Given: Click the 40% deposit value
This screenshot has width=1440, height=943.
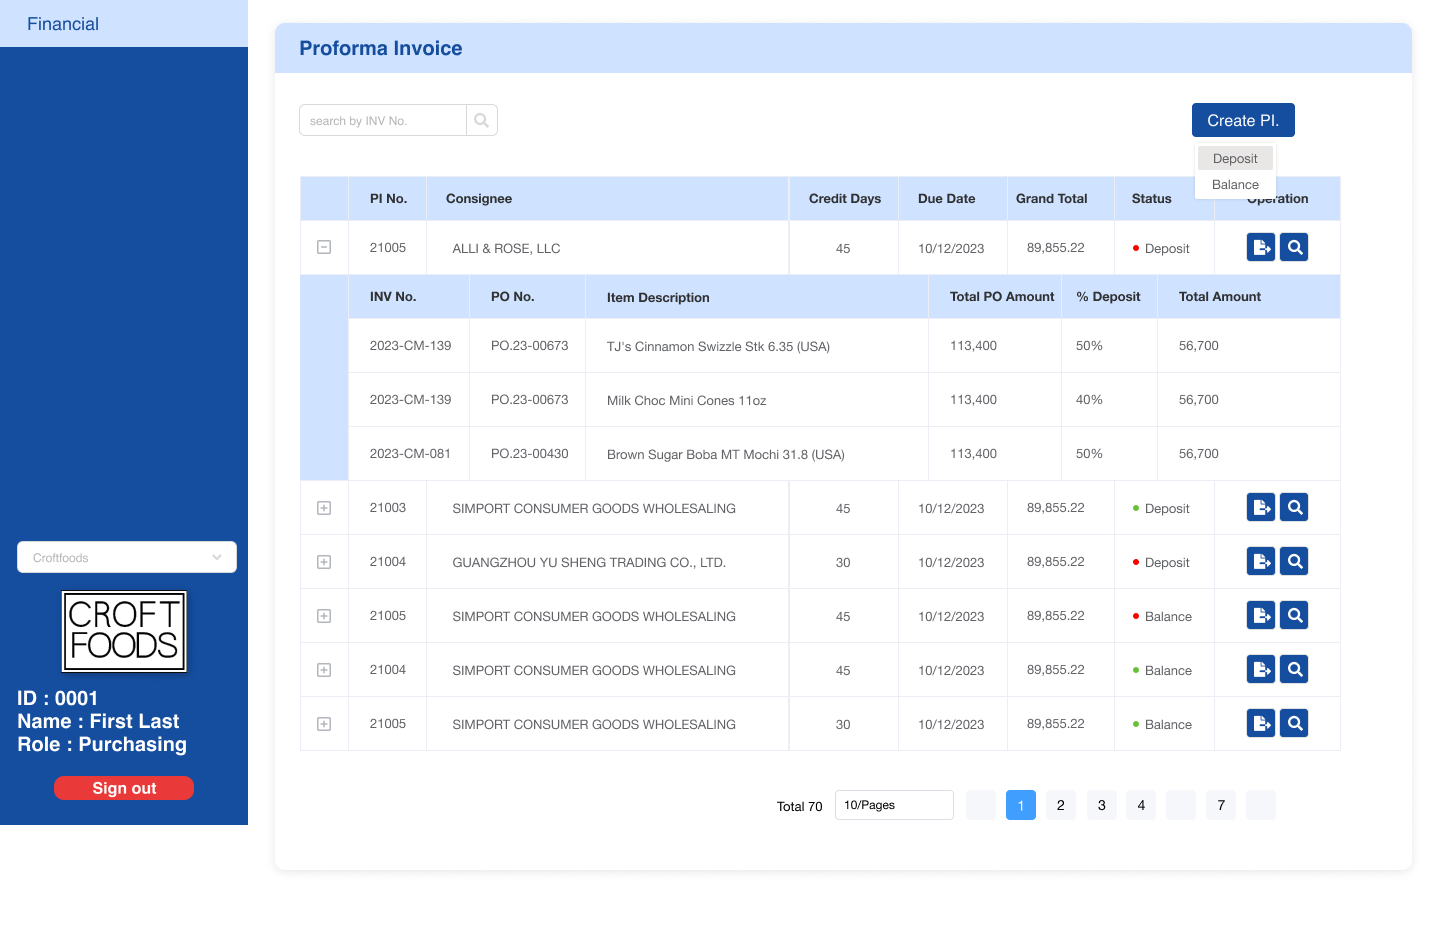Looking at the screenshot, I should 1089,400.
